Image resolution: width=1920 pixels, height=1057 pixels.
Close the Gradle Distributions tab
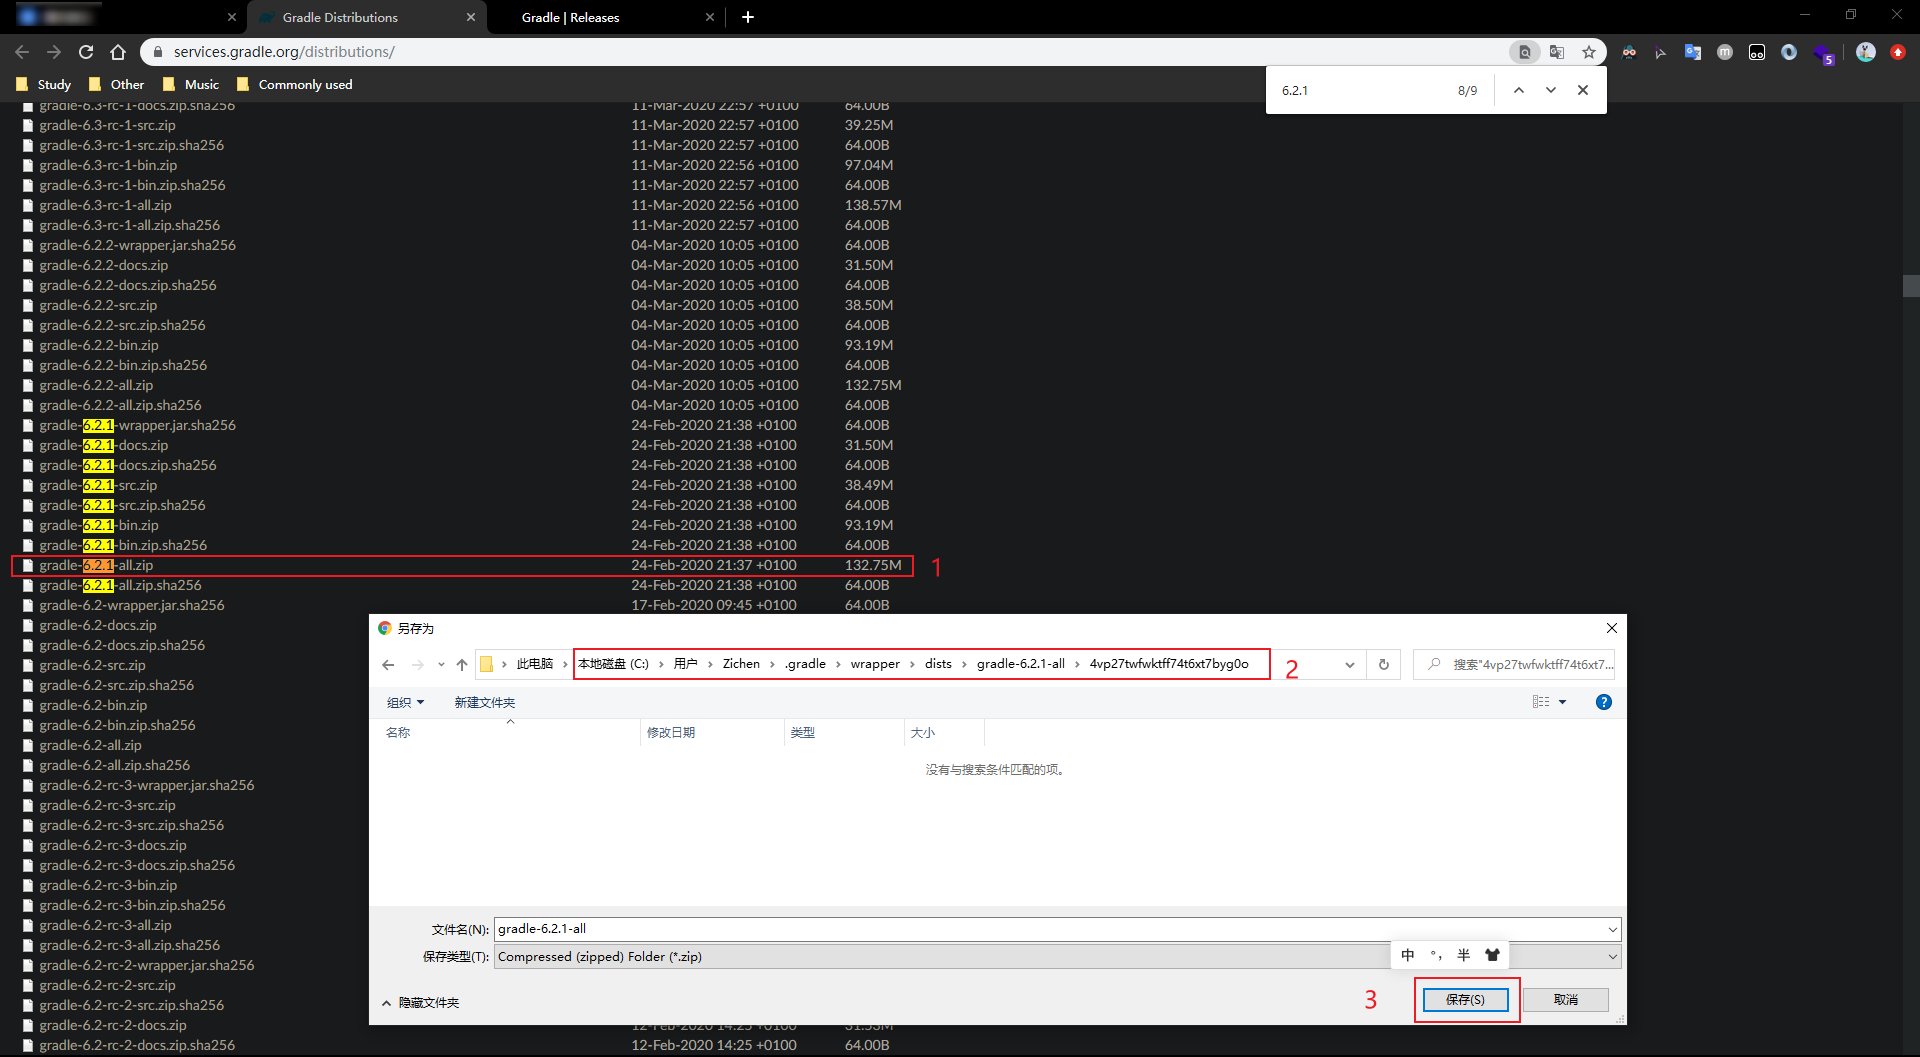click(471, 17)
